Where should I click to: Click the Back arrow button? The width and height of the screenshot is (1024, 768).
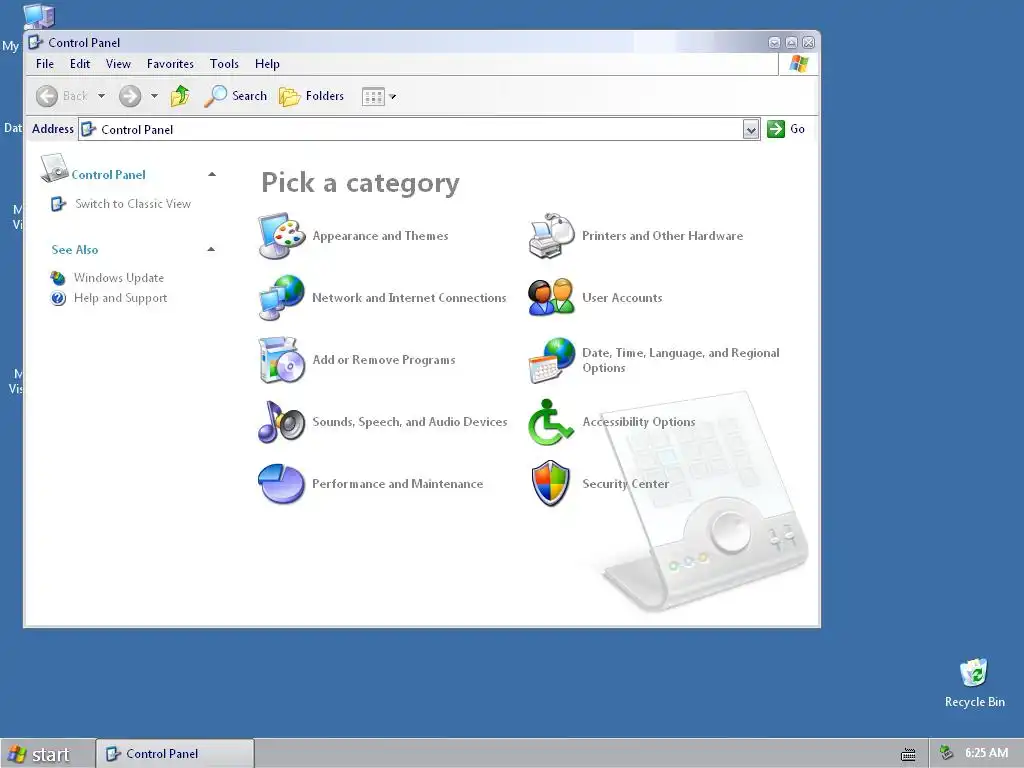click(x=47, y=96)
